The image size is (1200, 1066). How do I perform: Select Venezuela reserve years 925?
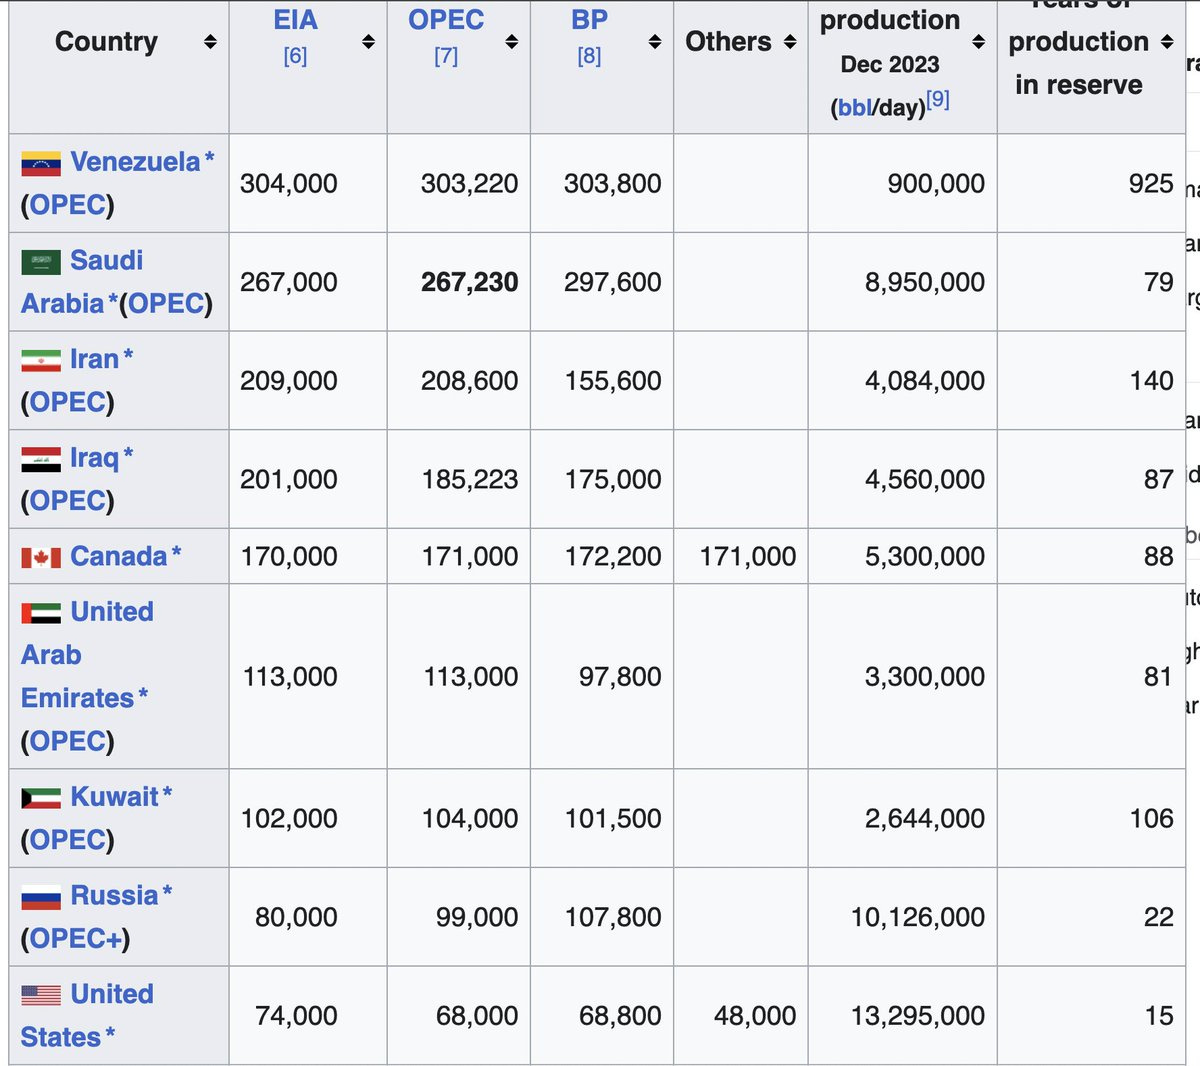click(1151, 184)
